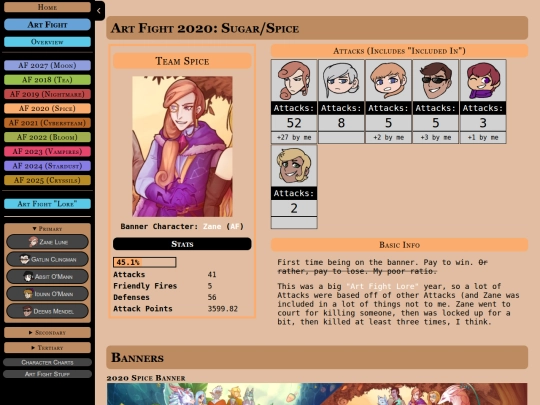Image resolution: width=540 pixels, height=405 pixels.
Task: Follow the "Art Fight Lore" link in Basic Info
Action: 382,286
